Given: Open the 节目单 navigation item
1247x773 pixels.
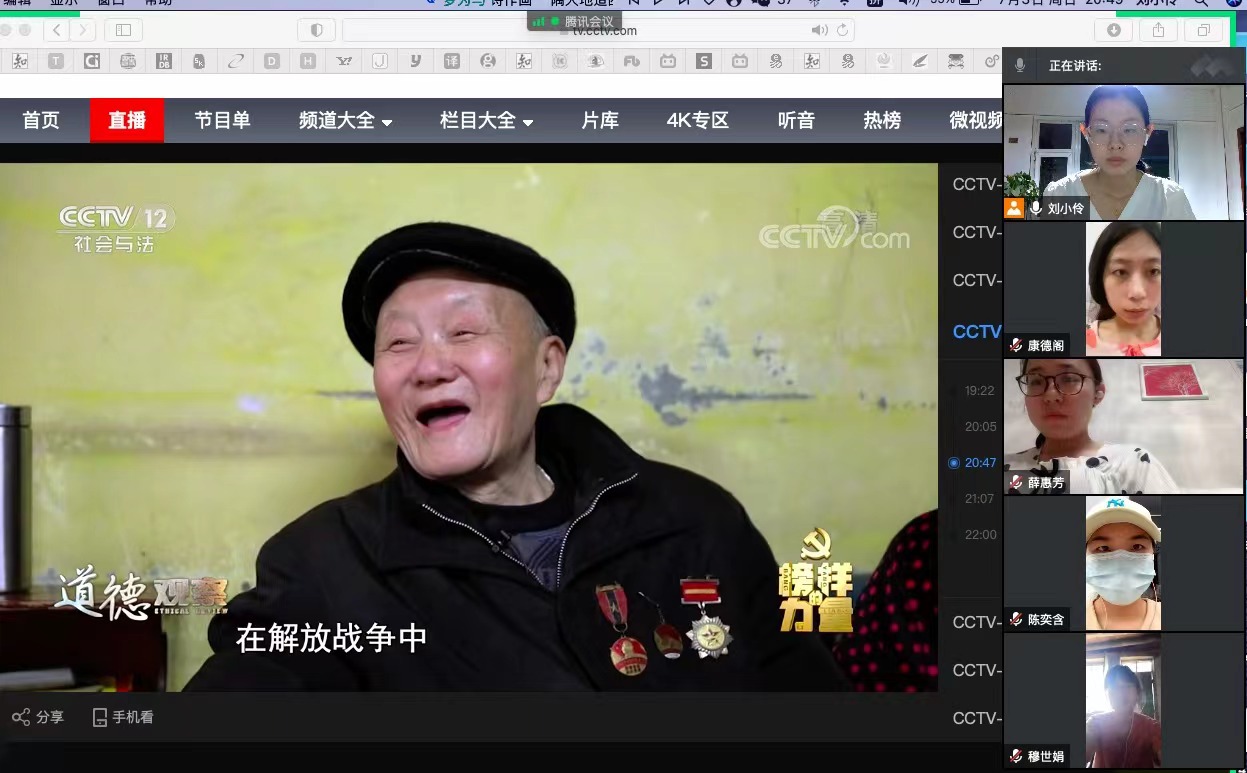Looking at the screenshot, I should 222,121.
